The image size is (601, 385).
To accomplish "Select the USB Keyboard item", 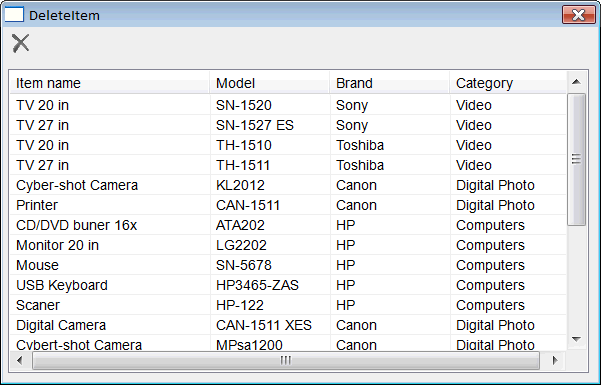I will point(288,285).
